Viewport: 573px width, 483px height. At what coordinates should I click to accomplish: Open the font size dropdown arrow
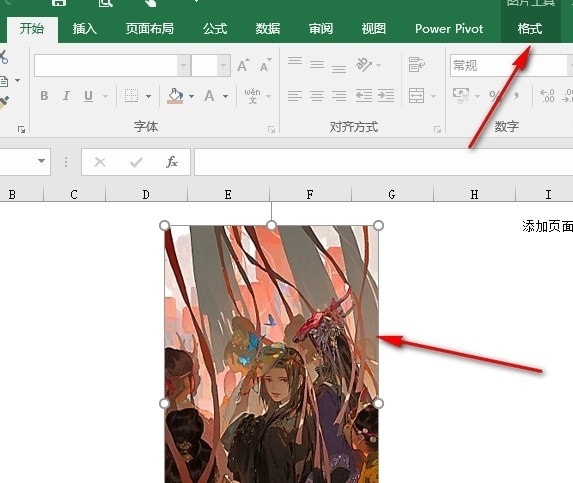(x=223, y=66)
